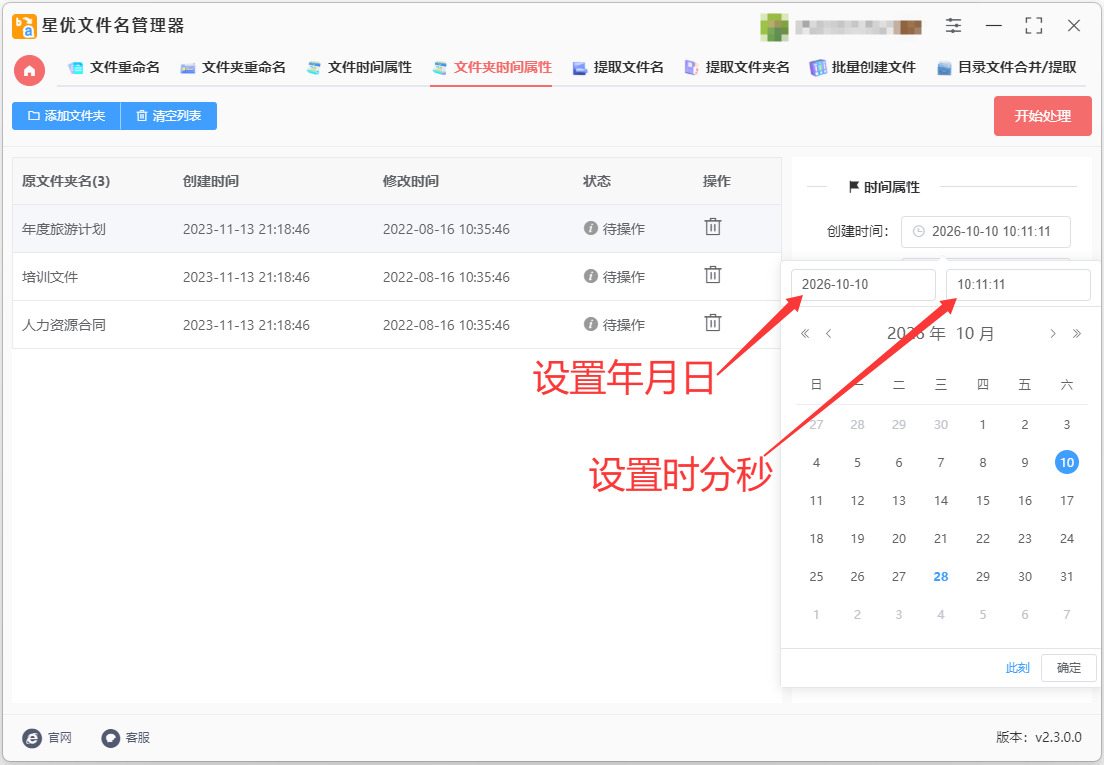The width and height of the screenshot is (1104, 765).
Task: Choose day 20 in the calendar
Action: tap(899, 538)
